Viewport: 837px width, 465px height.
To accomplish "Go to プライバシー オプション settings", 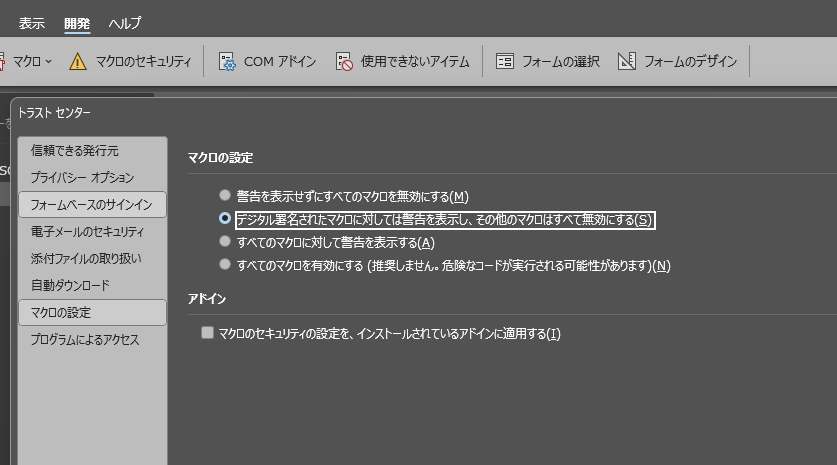I will tap(82, 177).
